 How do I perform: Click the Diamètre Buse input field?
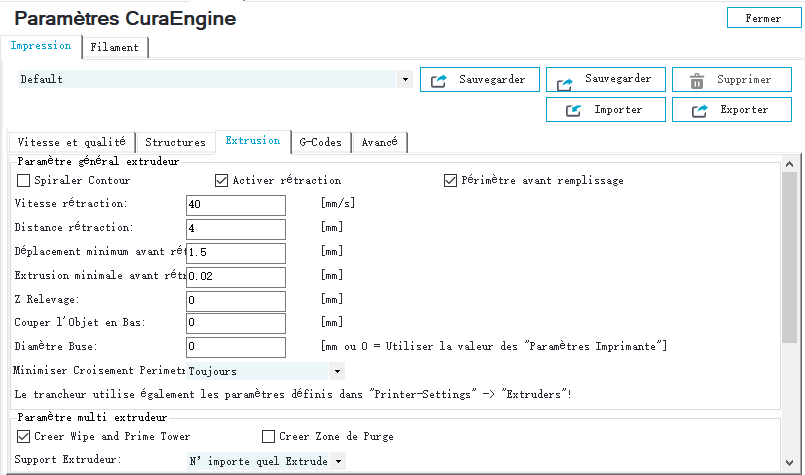(x=236, y=347)
